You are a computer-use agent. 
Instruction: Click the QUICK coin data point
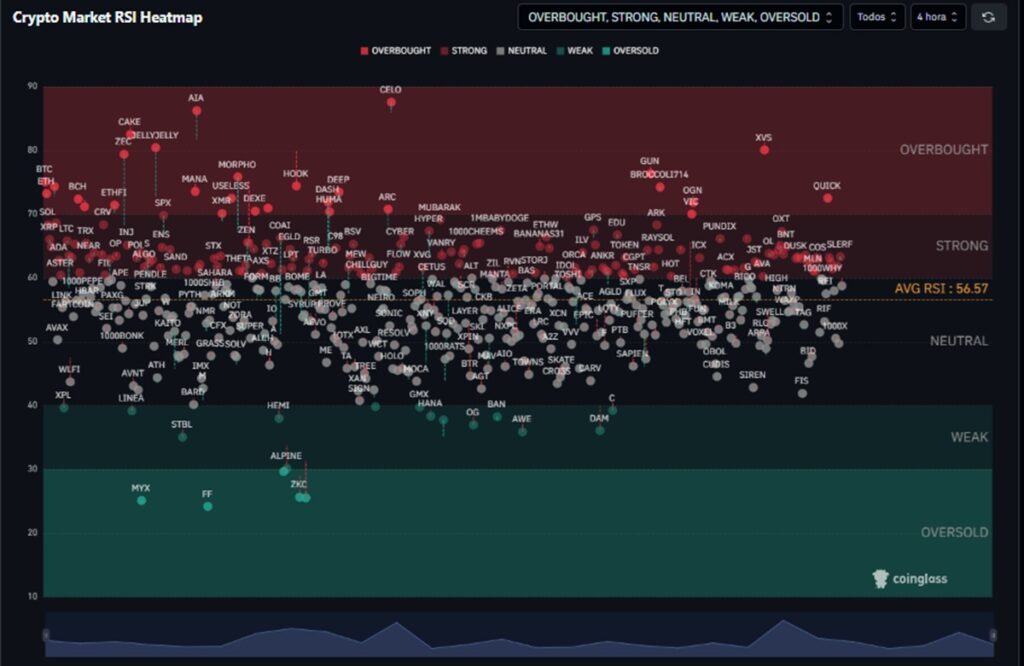pyautogui.click(x=827, y=198)
